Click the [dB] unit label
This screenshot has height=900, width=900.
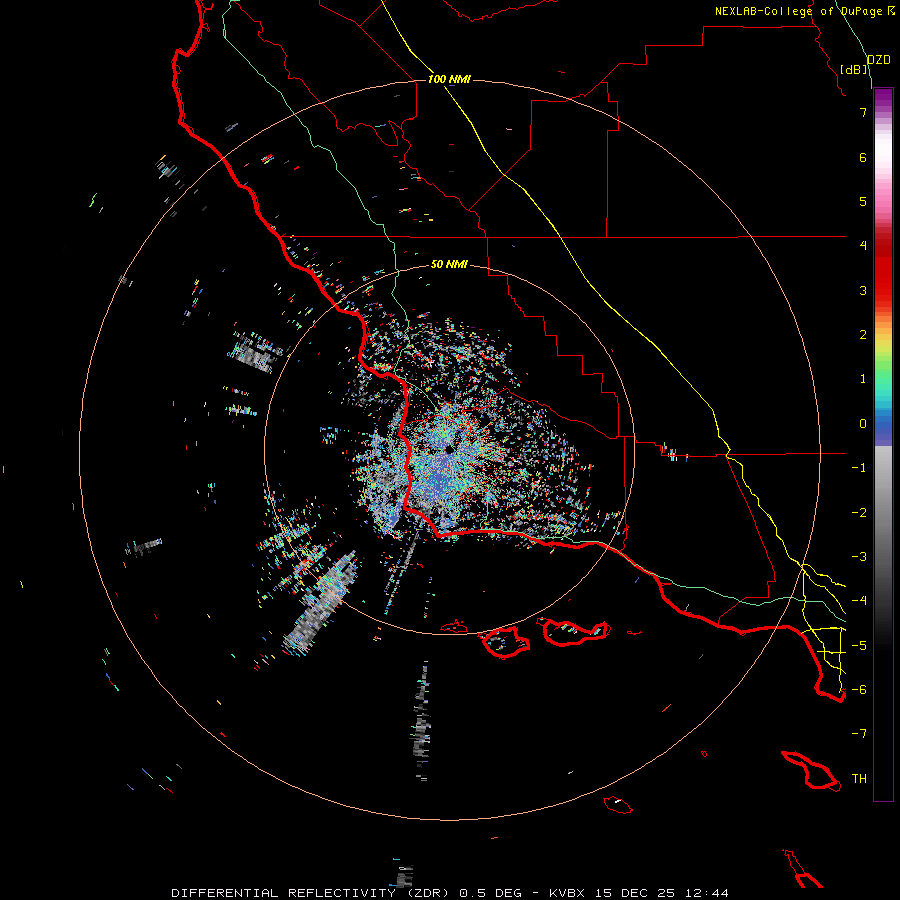854,69
